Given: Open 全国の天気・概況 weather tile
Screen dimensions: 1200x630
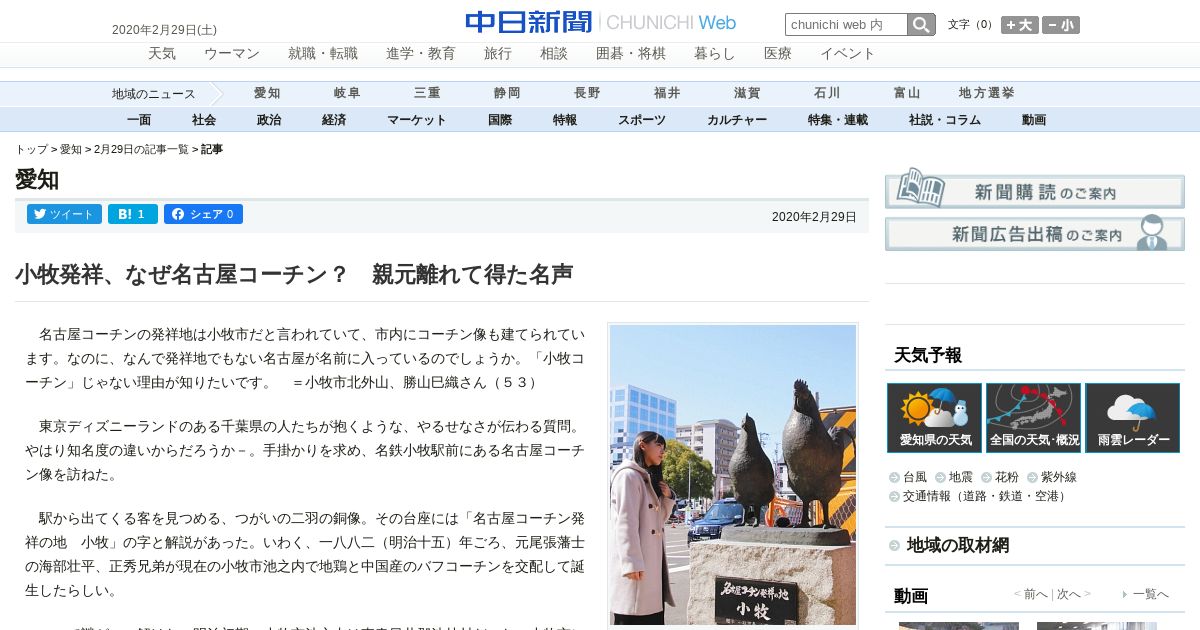Looking at the screenshot, I should [x=1034, y=418].
